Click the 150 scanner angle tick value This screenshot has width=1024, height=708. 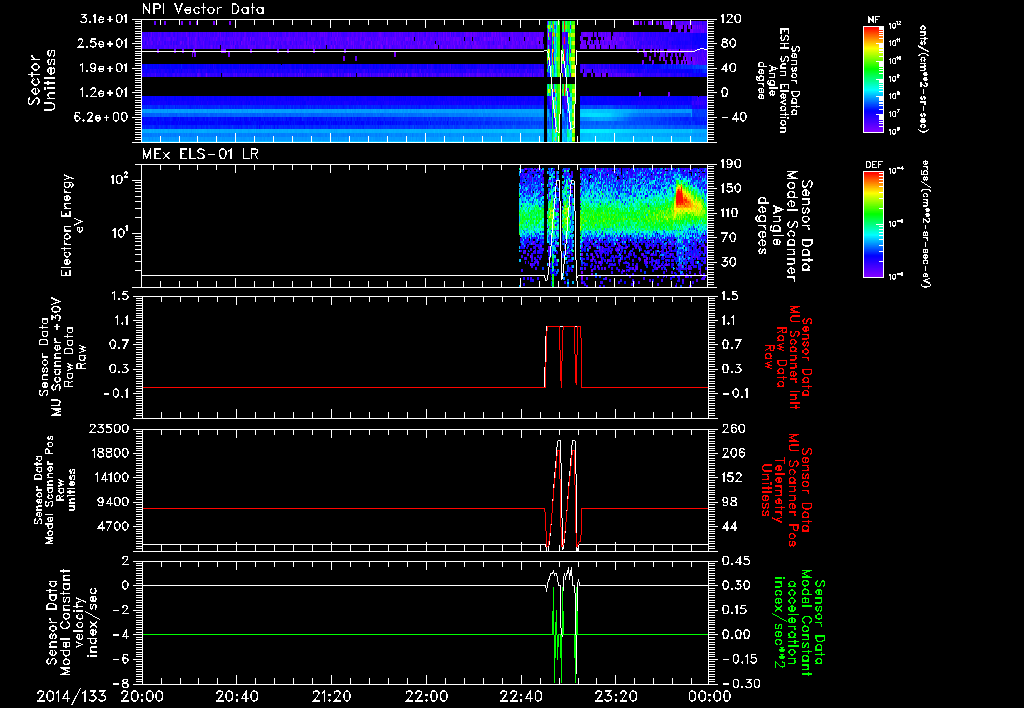[x=731, y=189]
